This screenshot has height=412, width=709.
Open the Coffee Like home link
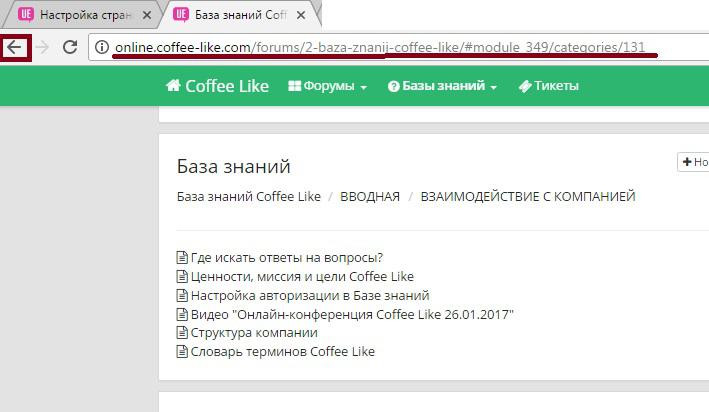217,86
